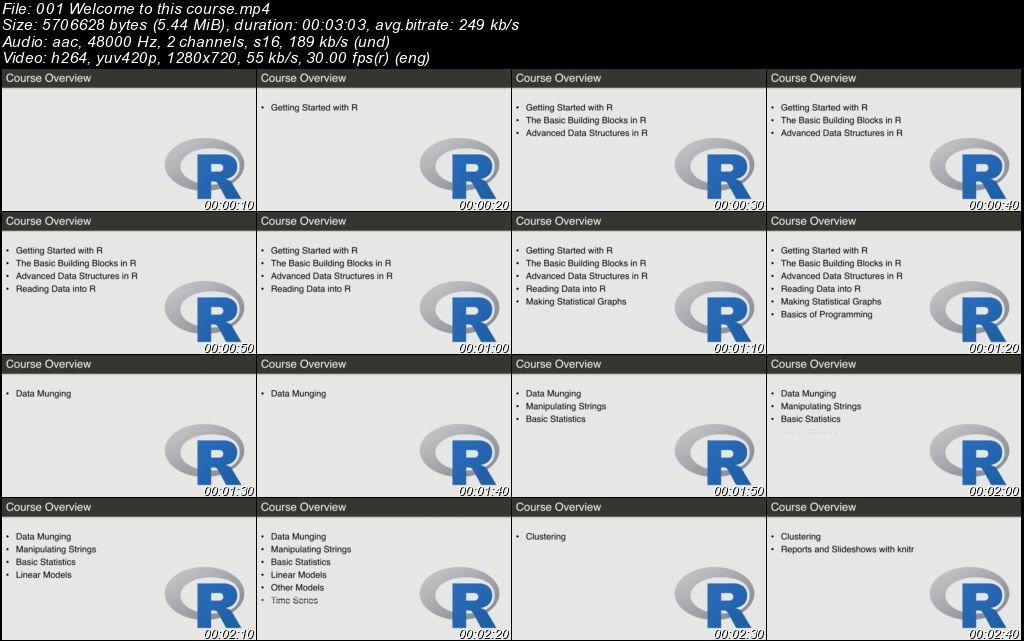This screenshot has width=1024, height=641.
Task: Click 'Data Munging' in the 00:01:30 frame
Action: tap(43, 394)
